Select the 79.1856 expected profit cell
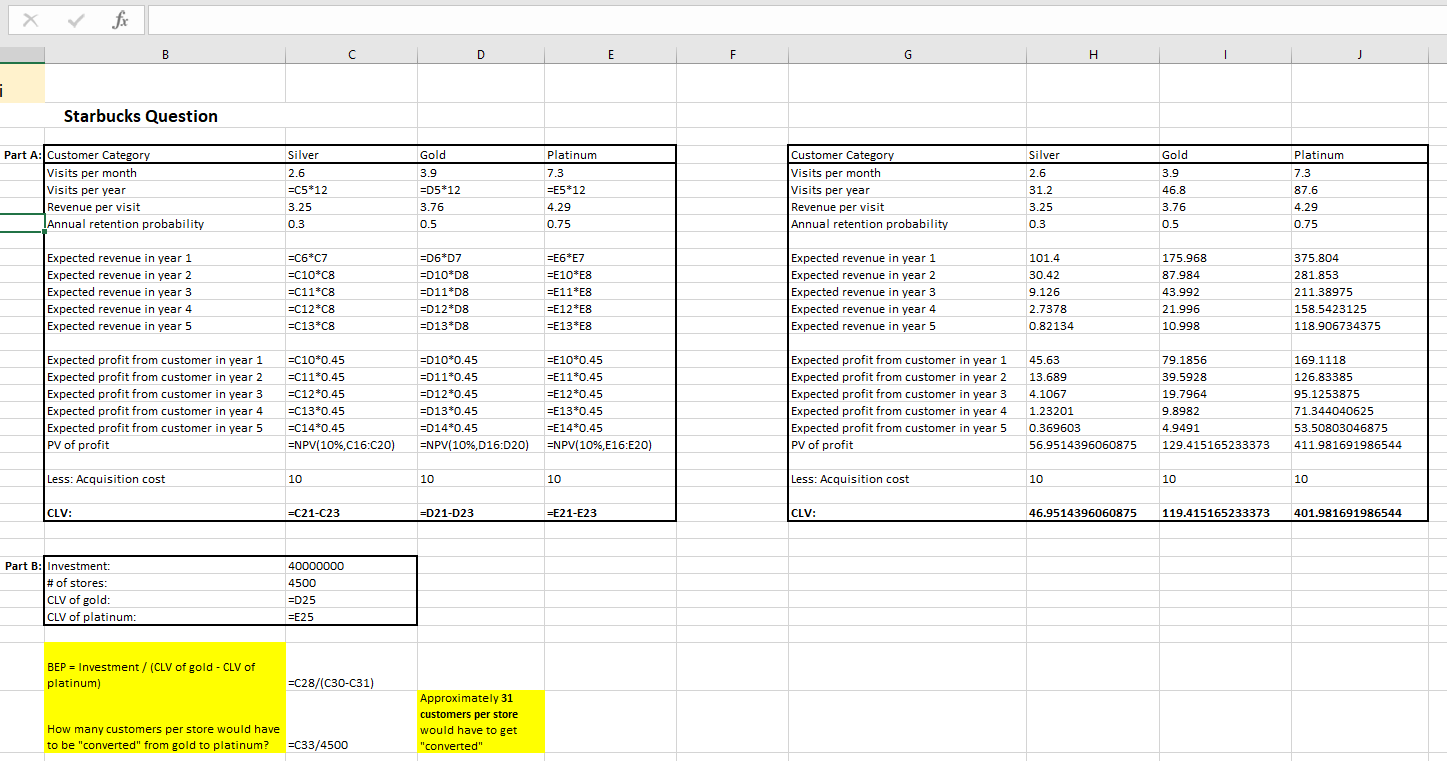Screen dimensions: 1447x761 (1225, 360)
